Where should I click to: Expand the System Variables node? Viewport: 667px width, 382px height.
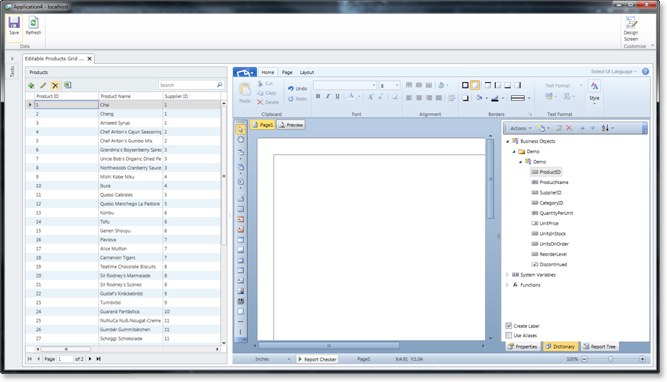coord(507,275)
